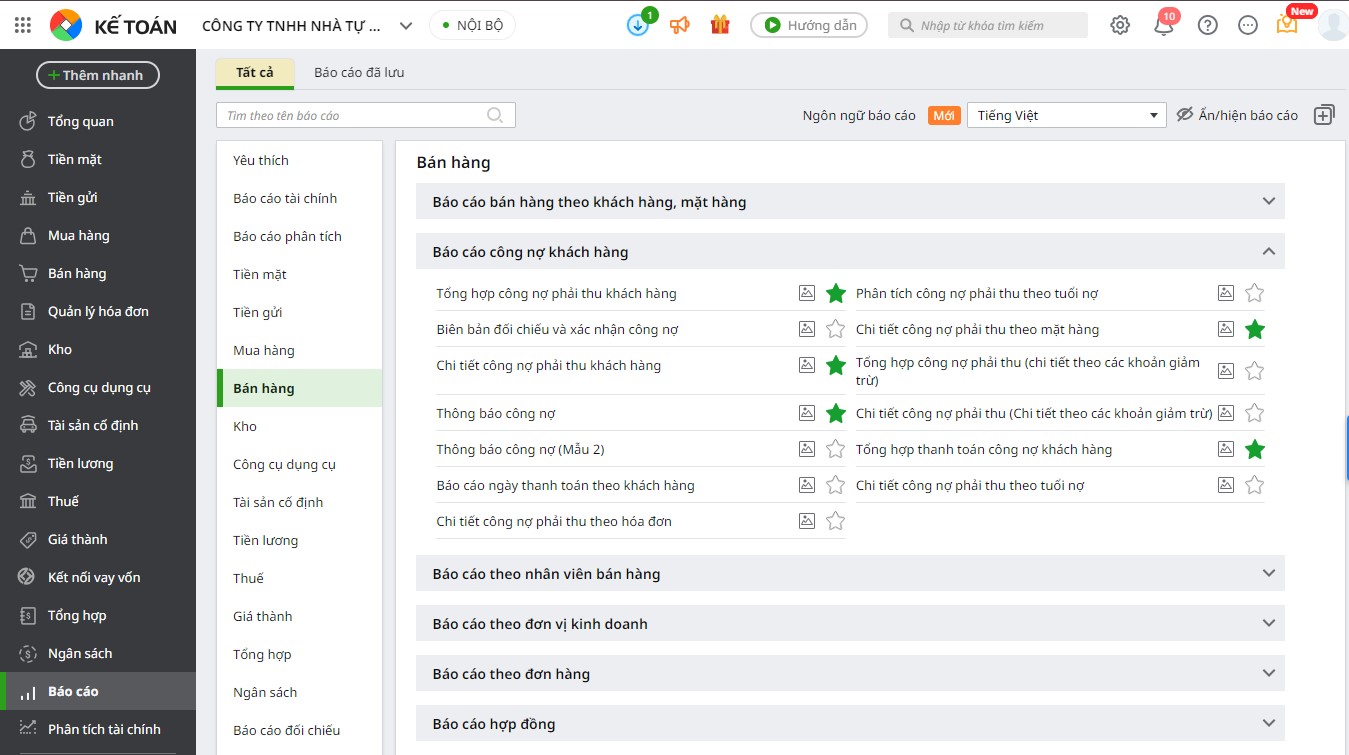Viewport: 1349px width, 755px height.
Task: Select Công cụ dụng cụ report category
Action: (300, 464)
